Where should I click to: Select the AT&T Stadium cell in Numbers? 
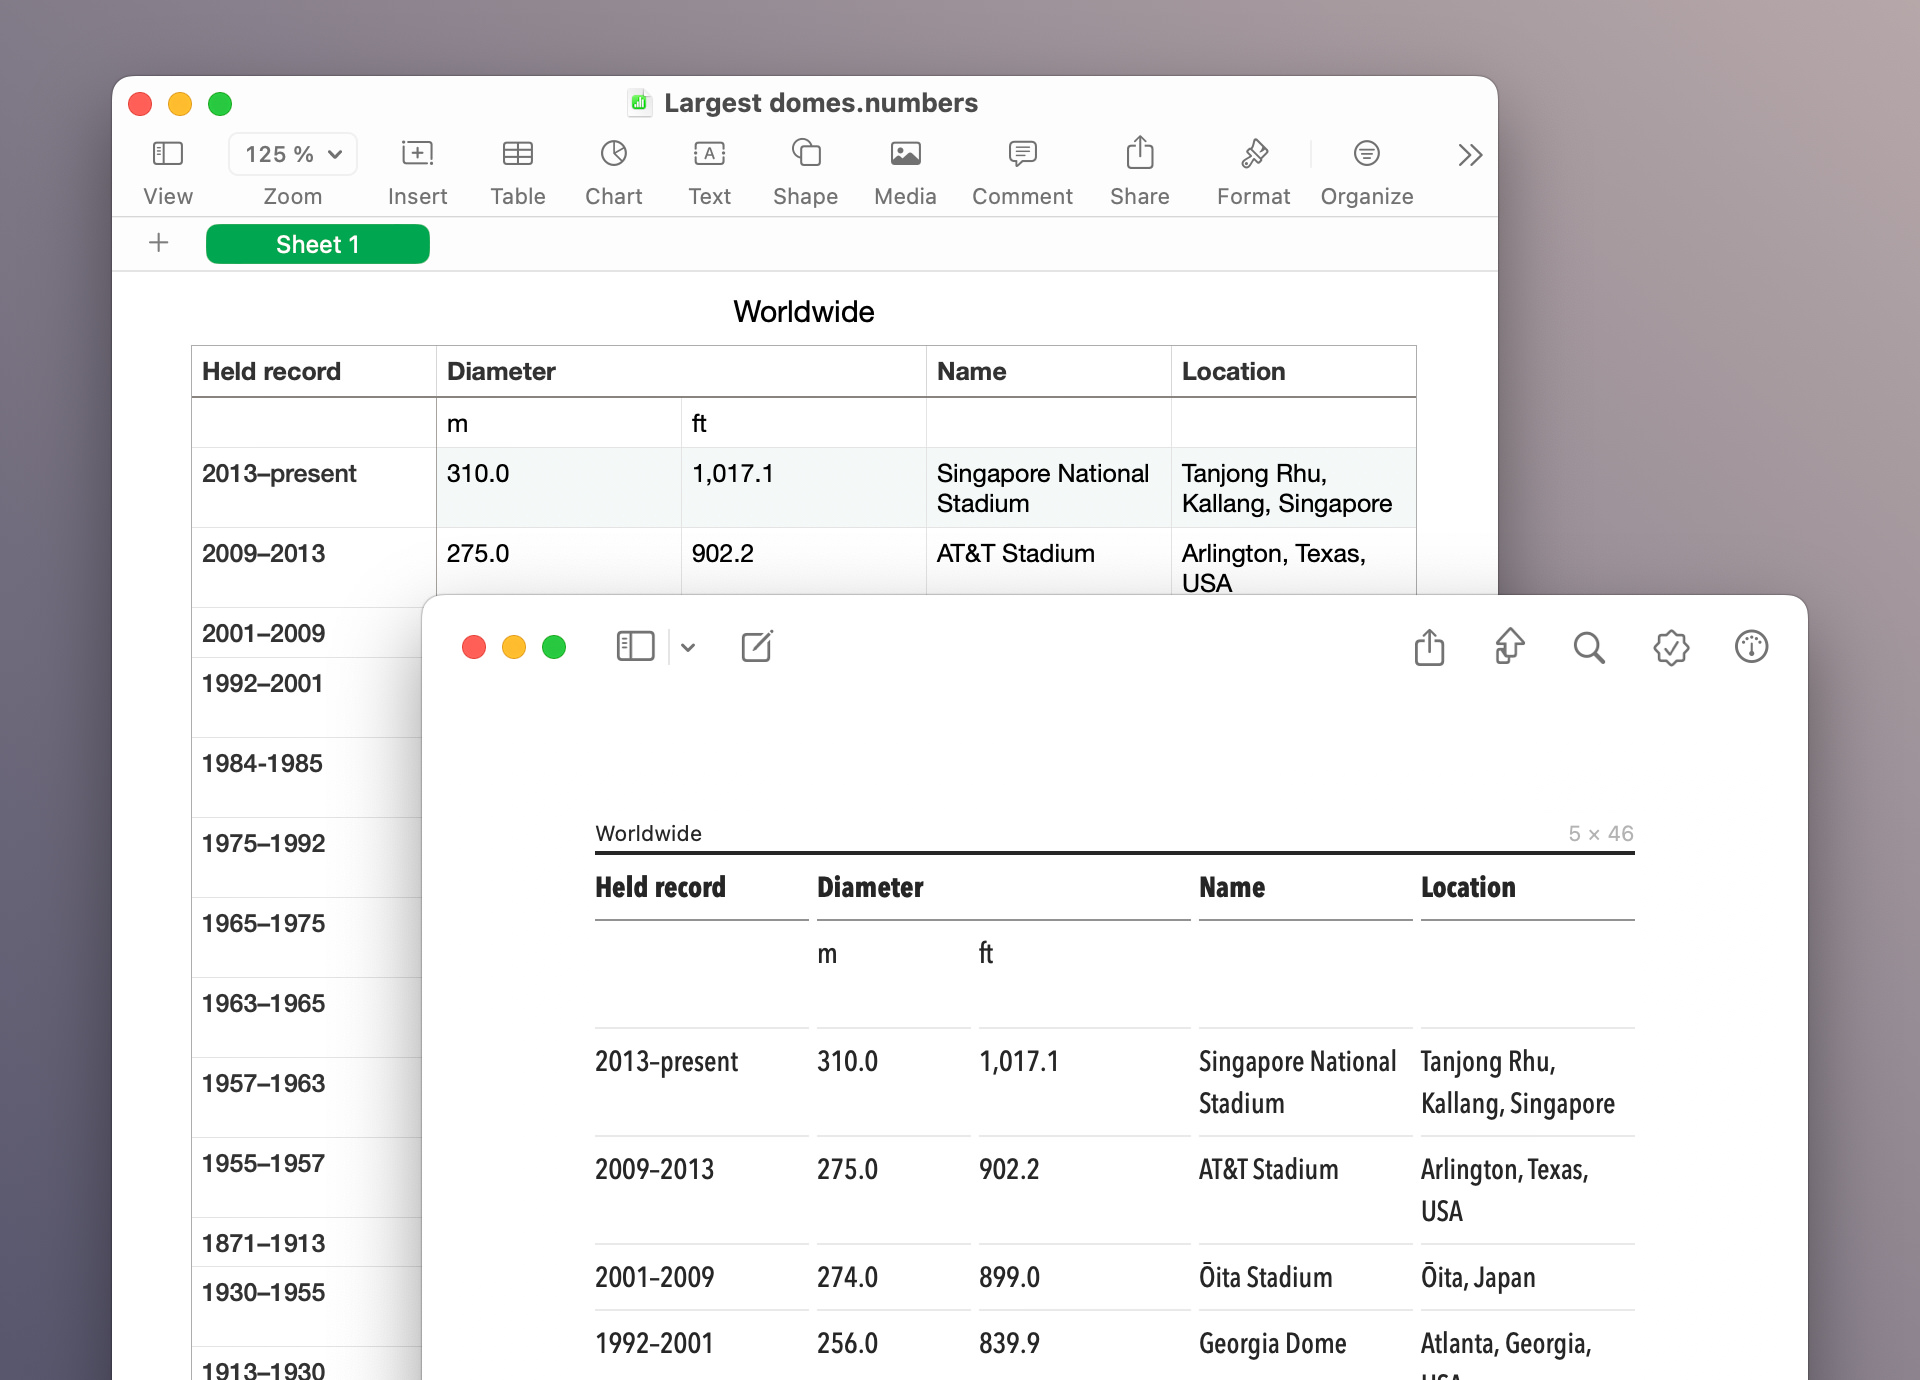pyautogui.click(x=1048, y=562)
